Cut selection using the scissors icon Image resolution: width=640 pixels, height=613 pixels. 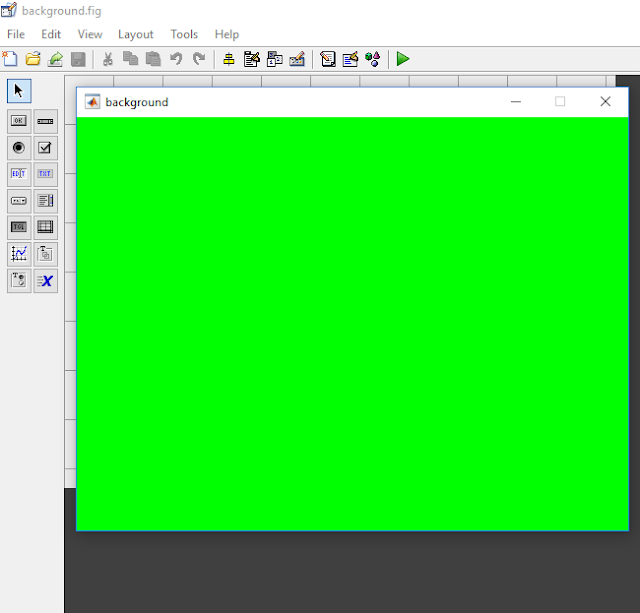[108, 59]
